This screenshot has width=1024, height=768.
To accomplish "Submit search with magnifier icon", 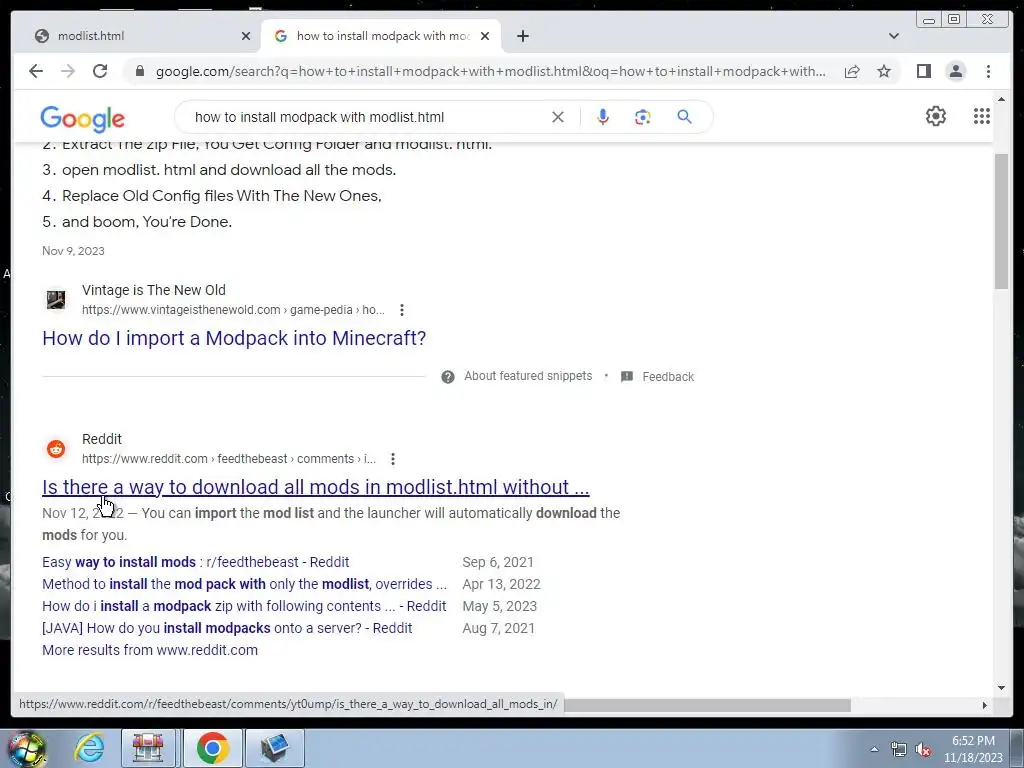I will [684, 117].
